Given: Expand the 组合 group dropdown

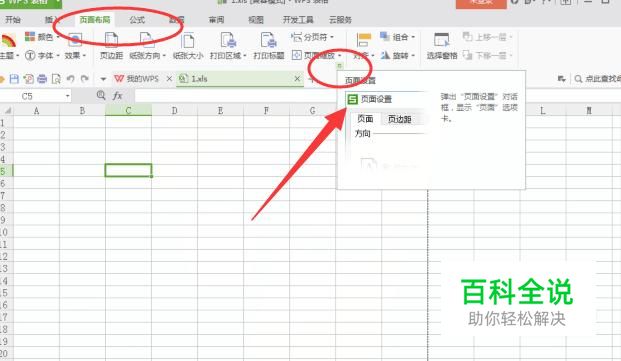Looking at the screenshot, I should point(413,37).
